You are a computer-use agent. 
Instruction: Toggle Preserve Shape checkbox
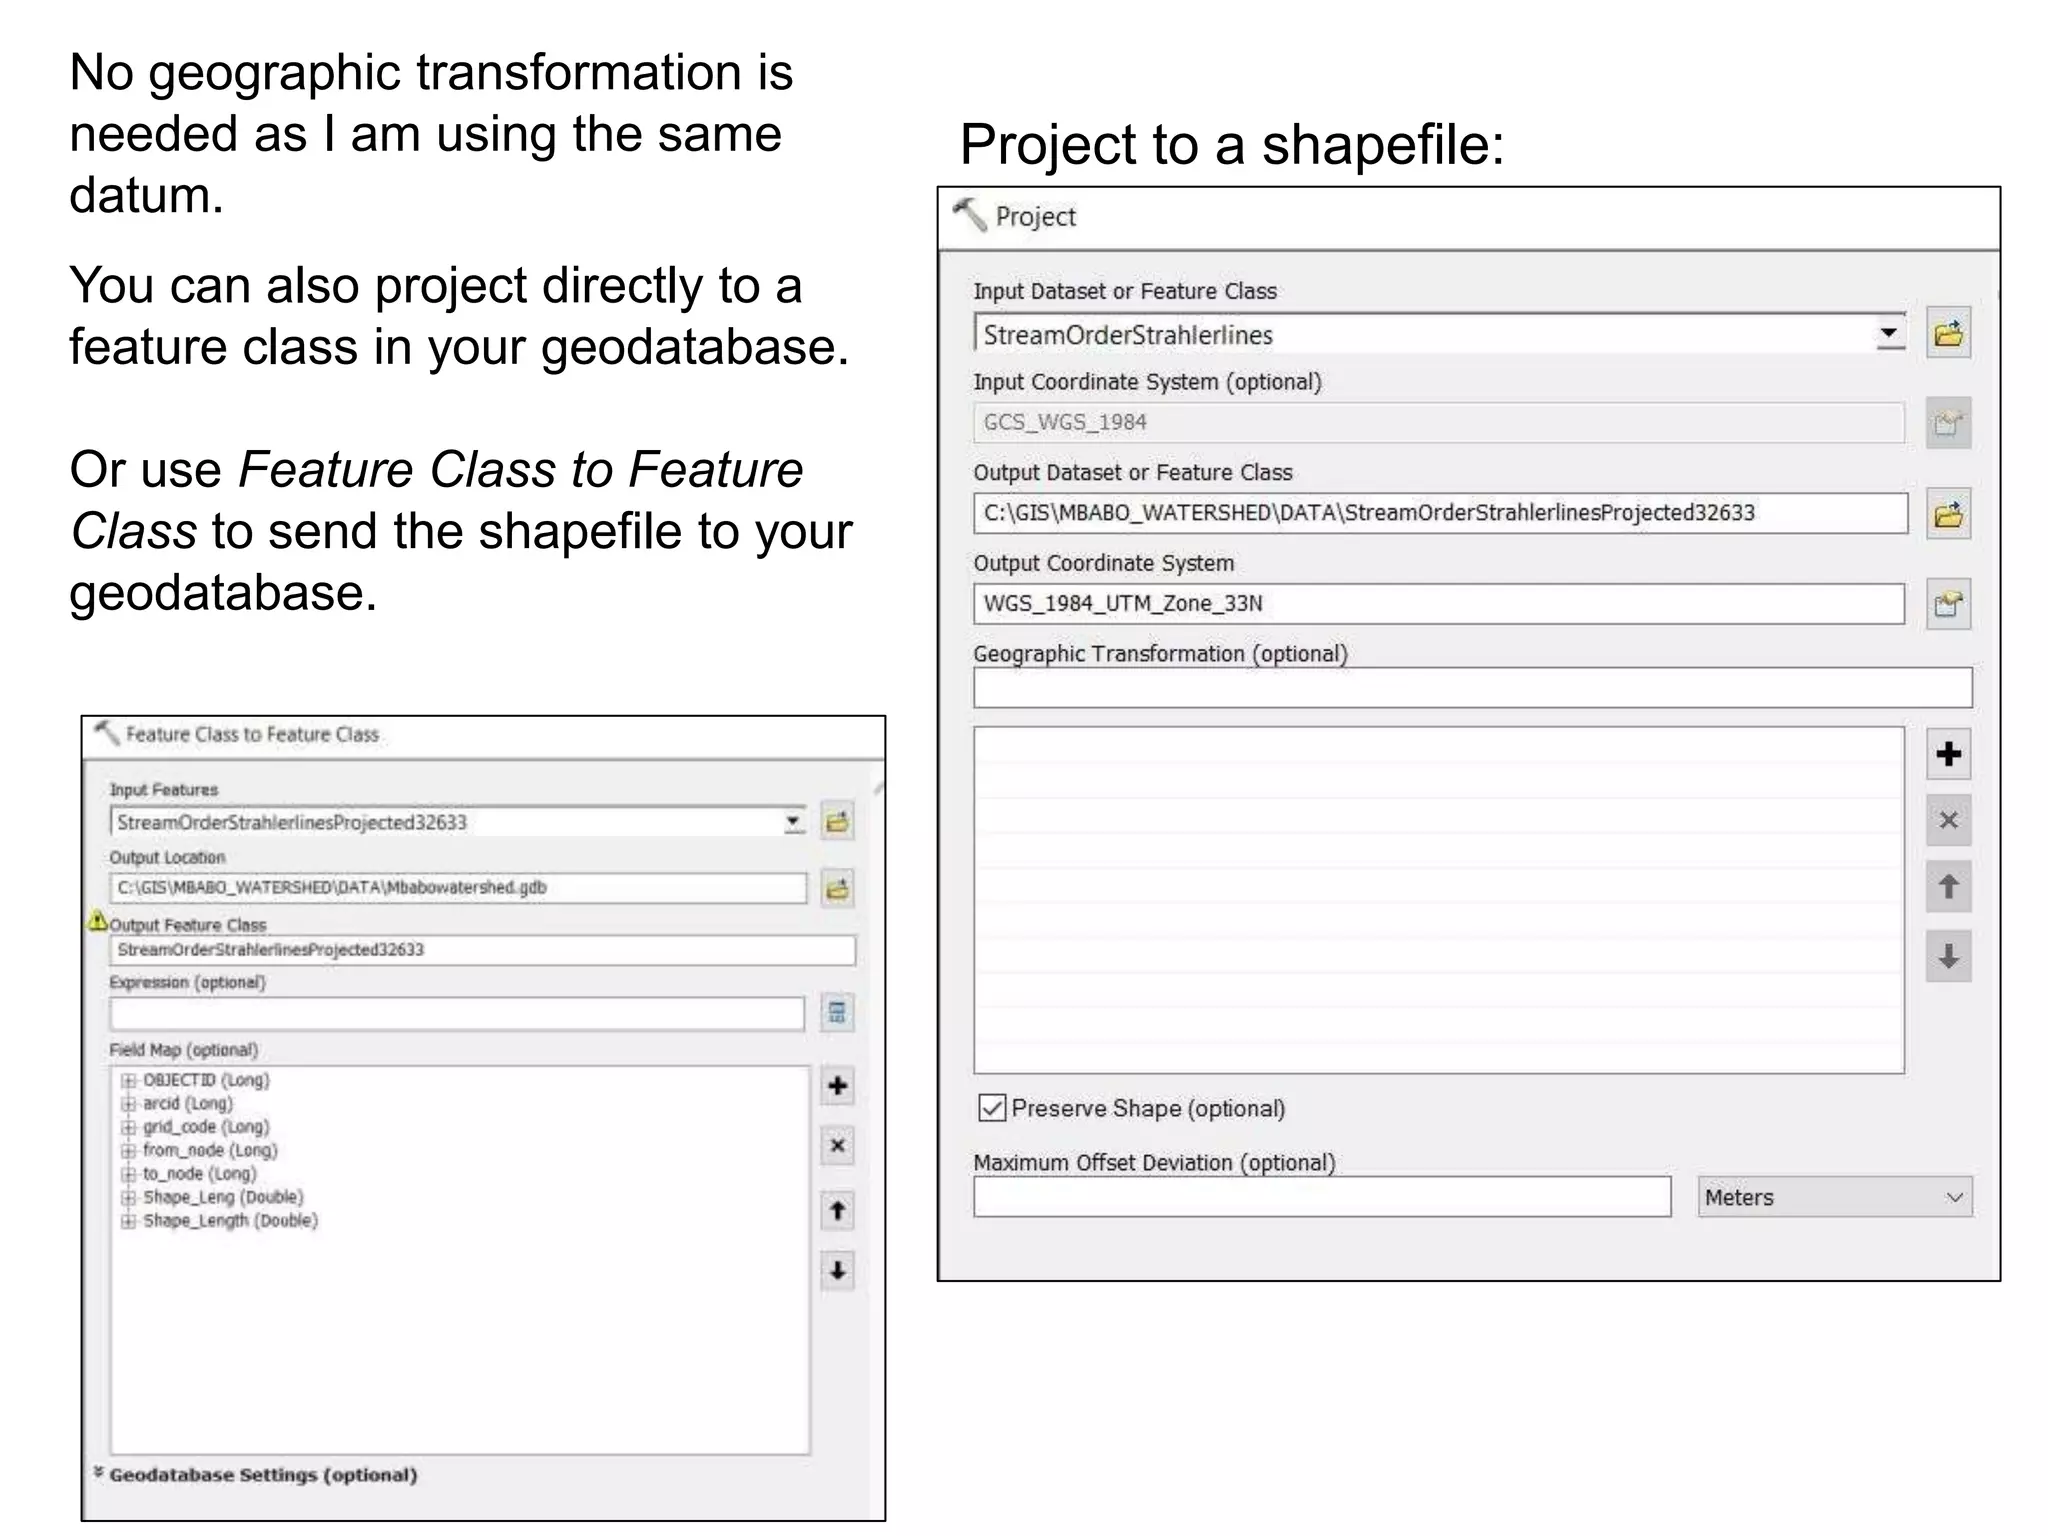[991, 1108]
